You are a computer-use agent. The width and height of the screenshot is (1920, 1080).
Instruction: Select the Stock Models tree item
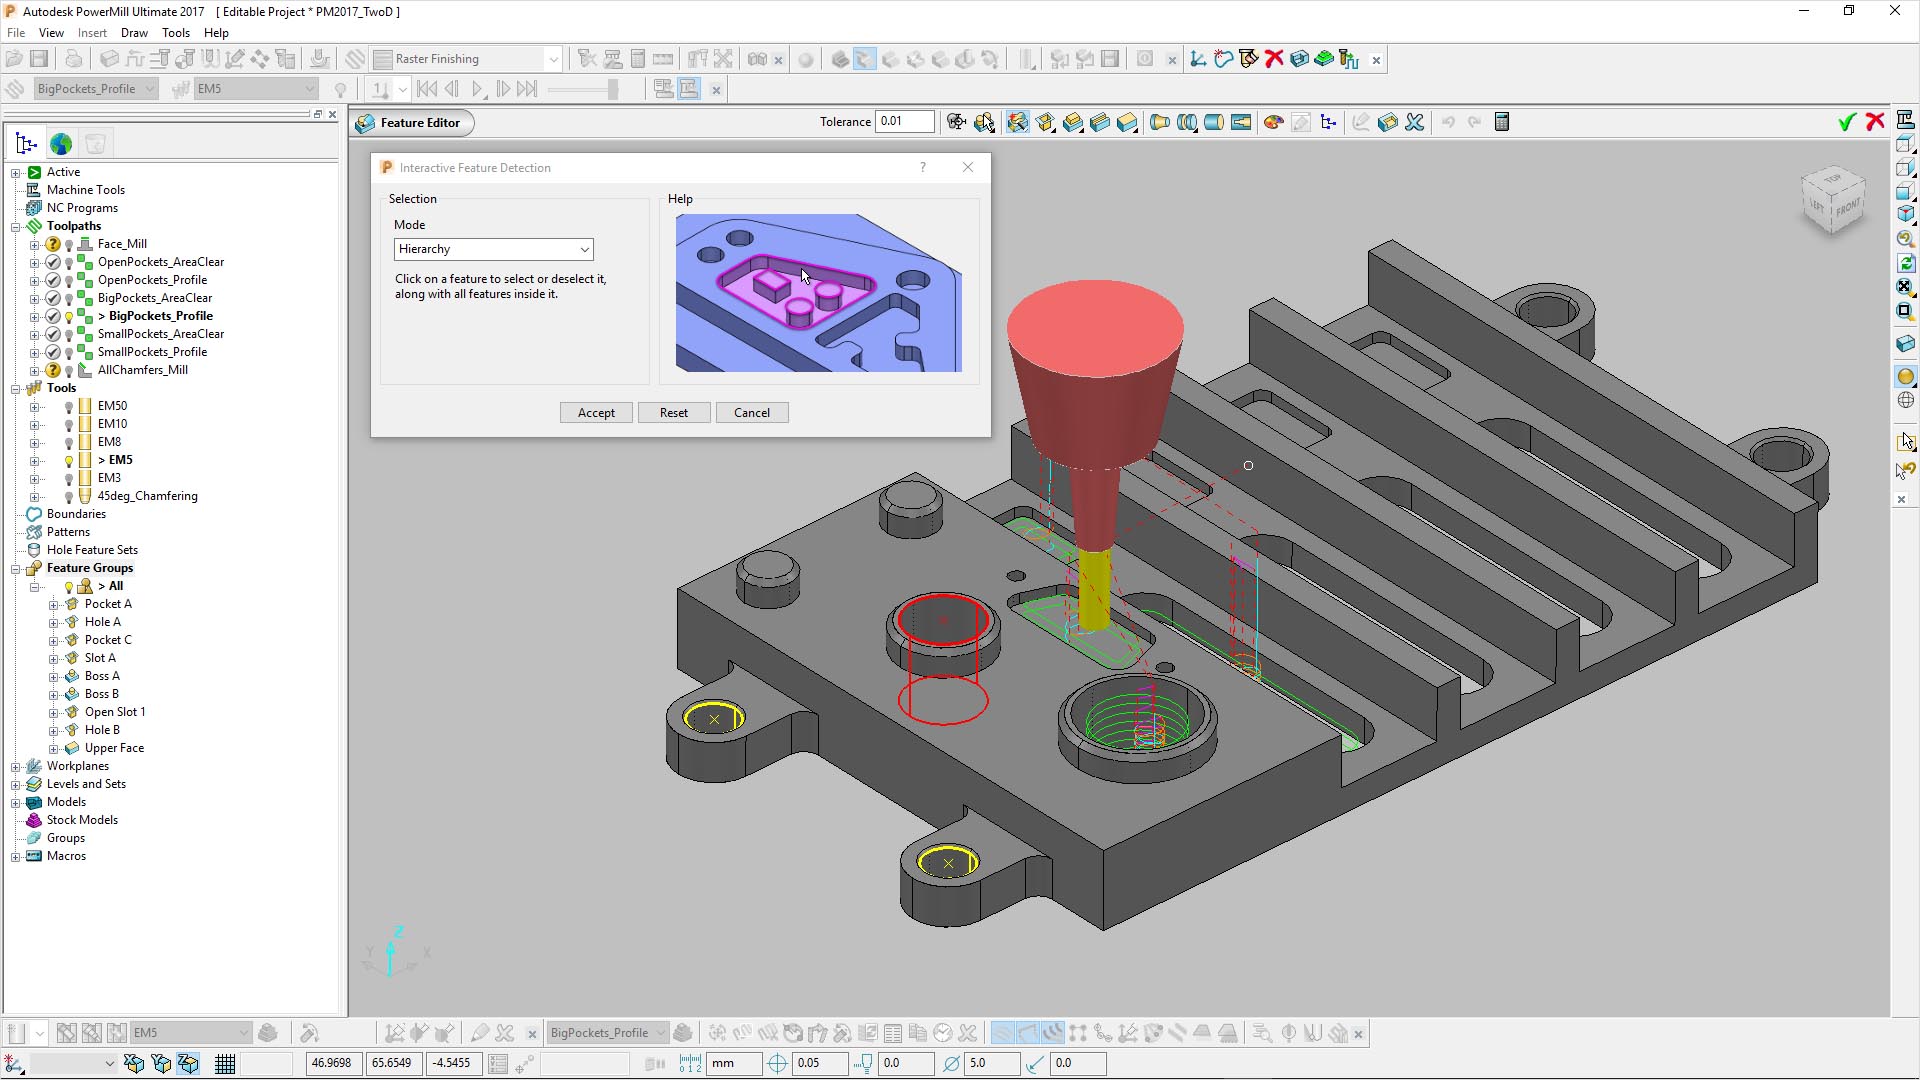[x=82, y=821]
